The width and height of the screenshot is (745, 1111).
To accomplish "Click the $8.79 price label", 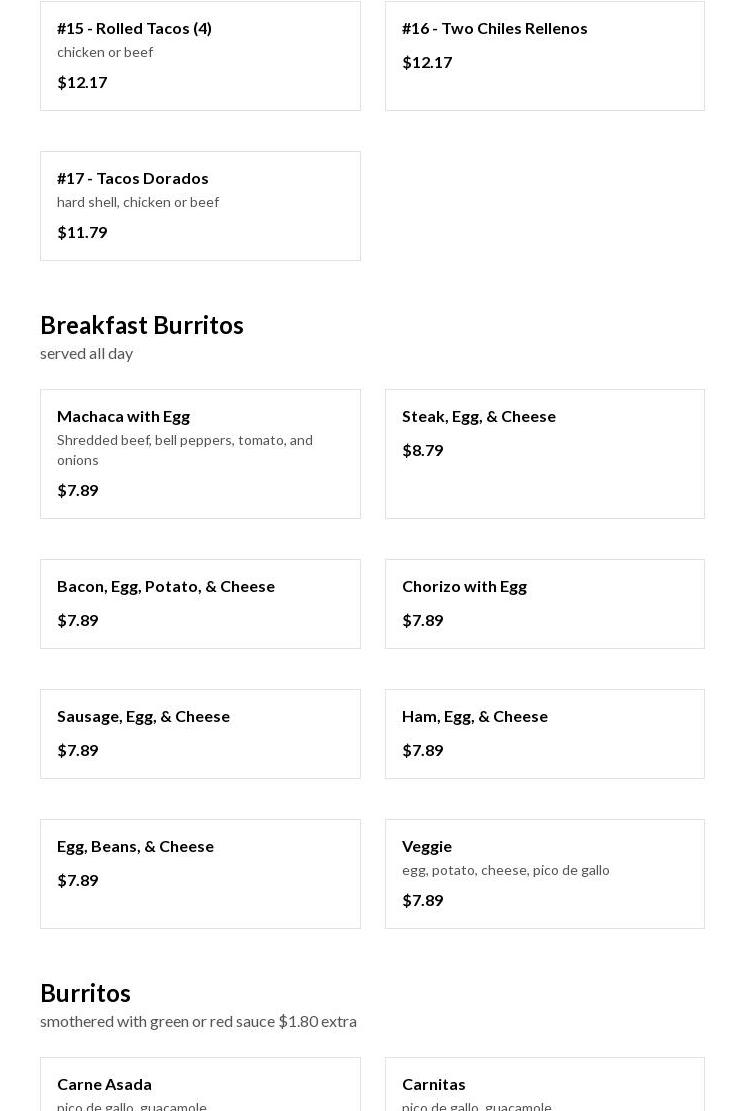I will 422,450.
